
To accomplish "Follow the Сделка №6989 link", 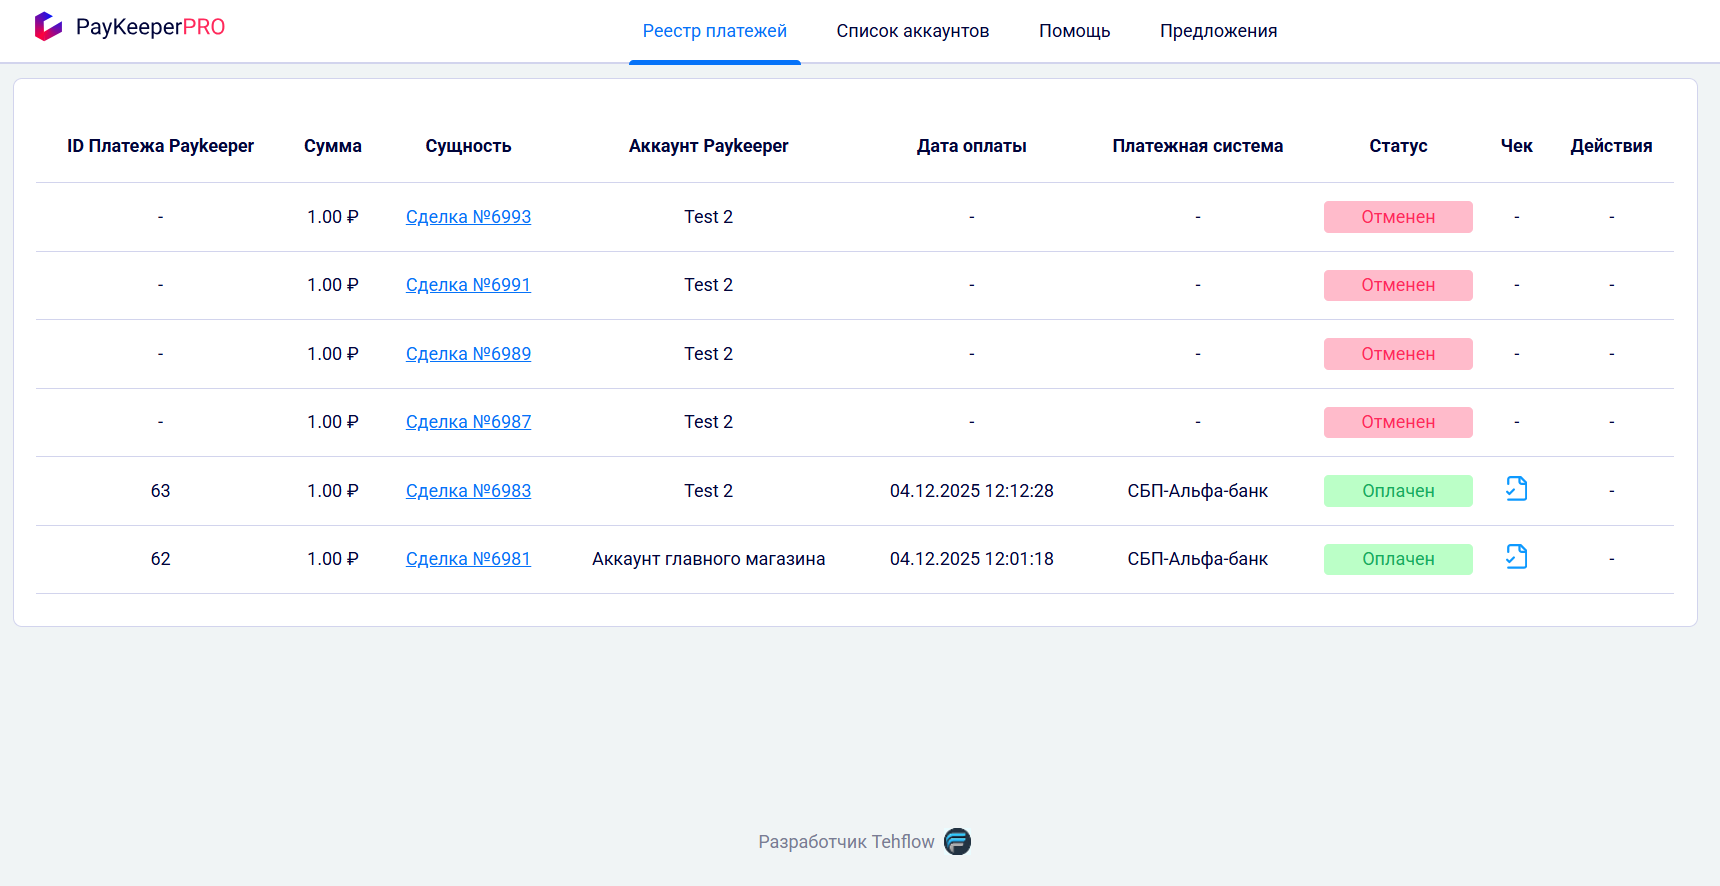I will 468,354.
